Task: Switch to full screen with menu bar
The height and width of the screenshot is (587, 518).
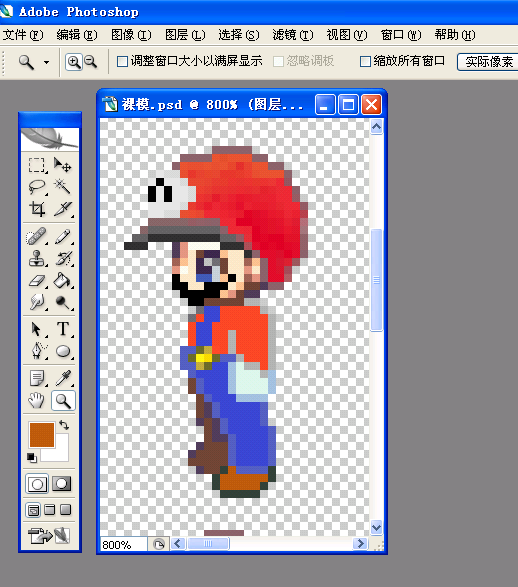Action: pyautogui.click(x=49, y=510)
